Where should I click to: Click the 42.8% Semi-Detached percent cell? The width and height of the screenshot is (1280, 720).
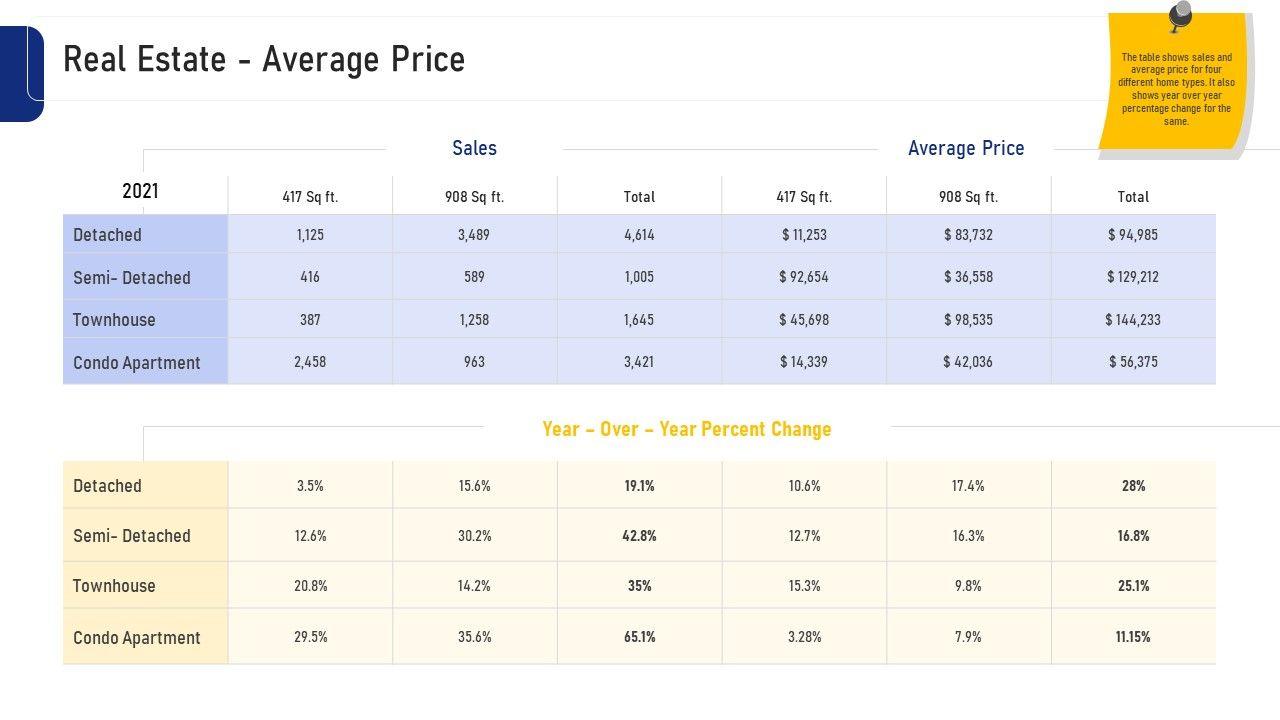pyautogui.click(x=639, y=536)
